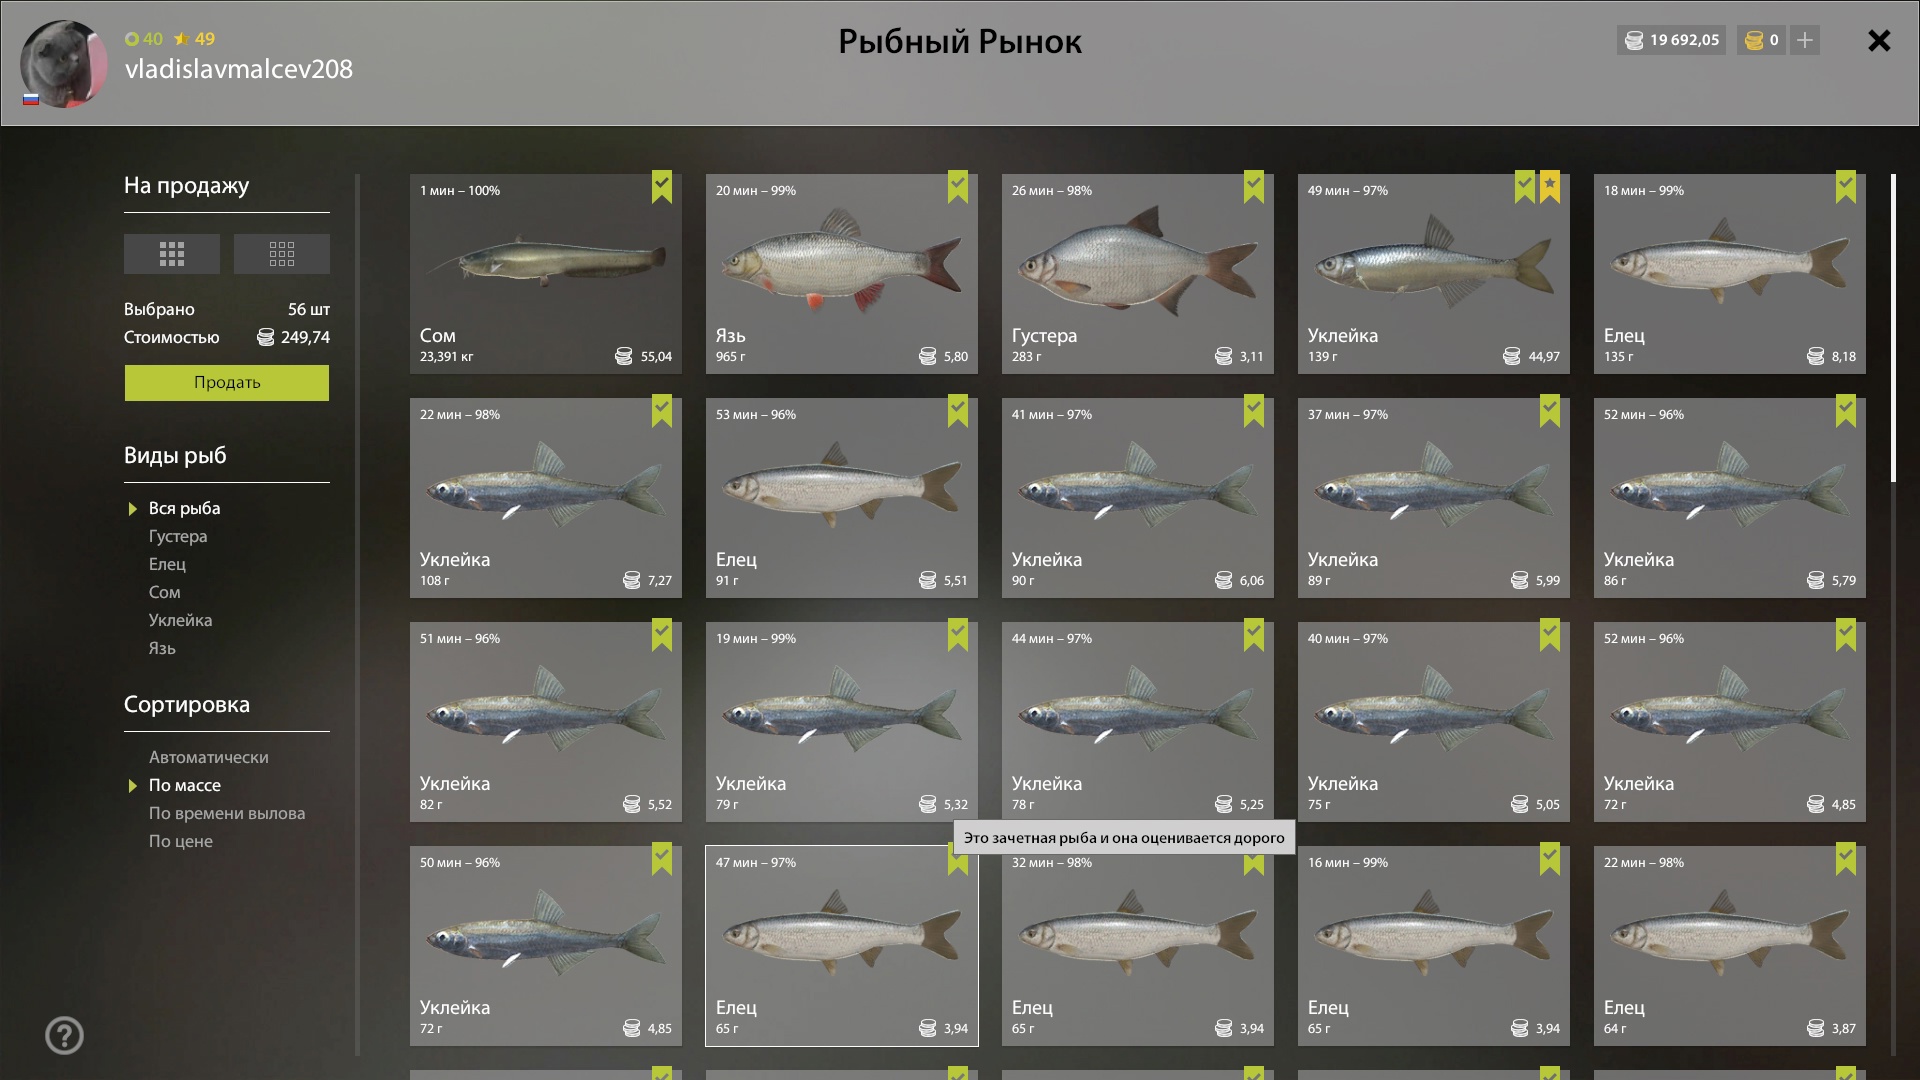Click the vertical scrollbar on the right
This screenshot has height=1080, width=1920.
[x=1893, y=328]
